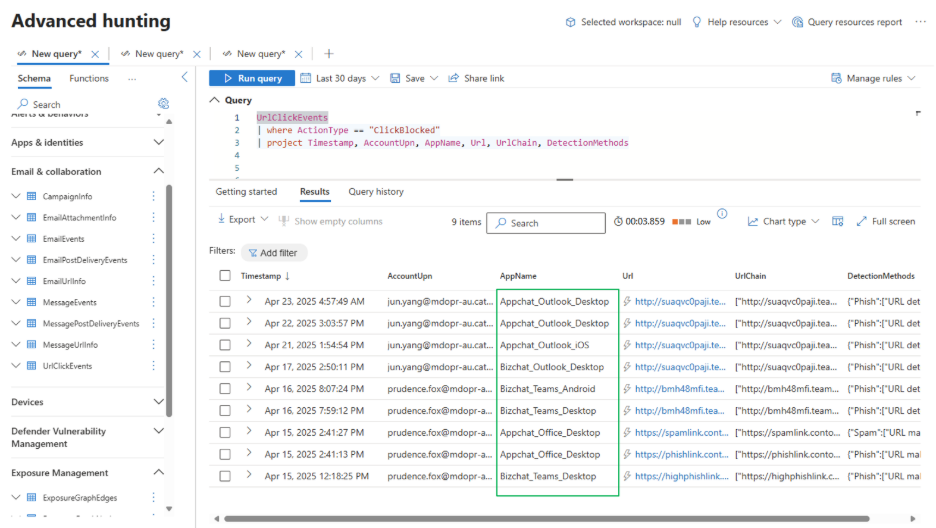Open the Save dropdown arrow

tap(434, 78)
